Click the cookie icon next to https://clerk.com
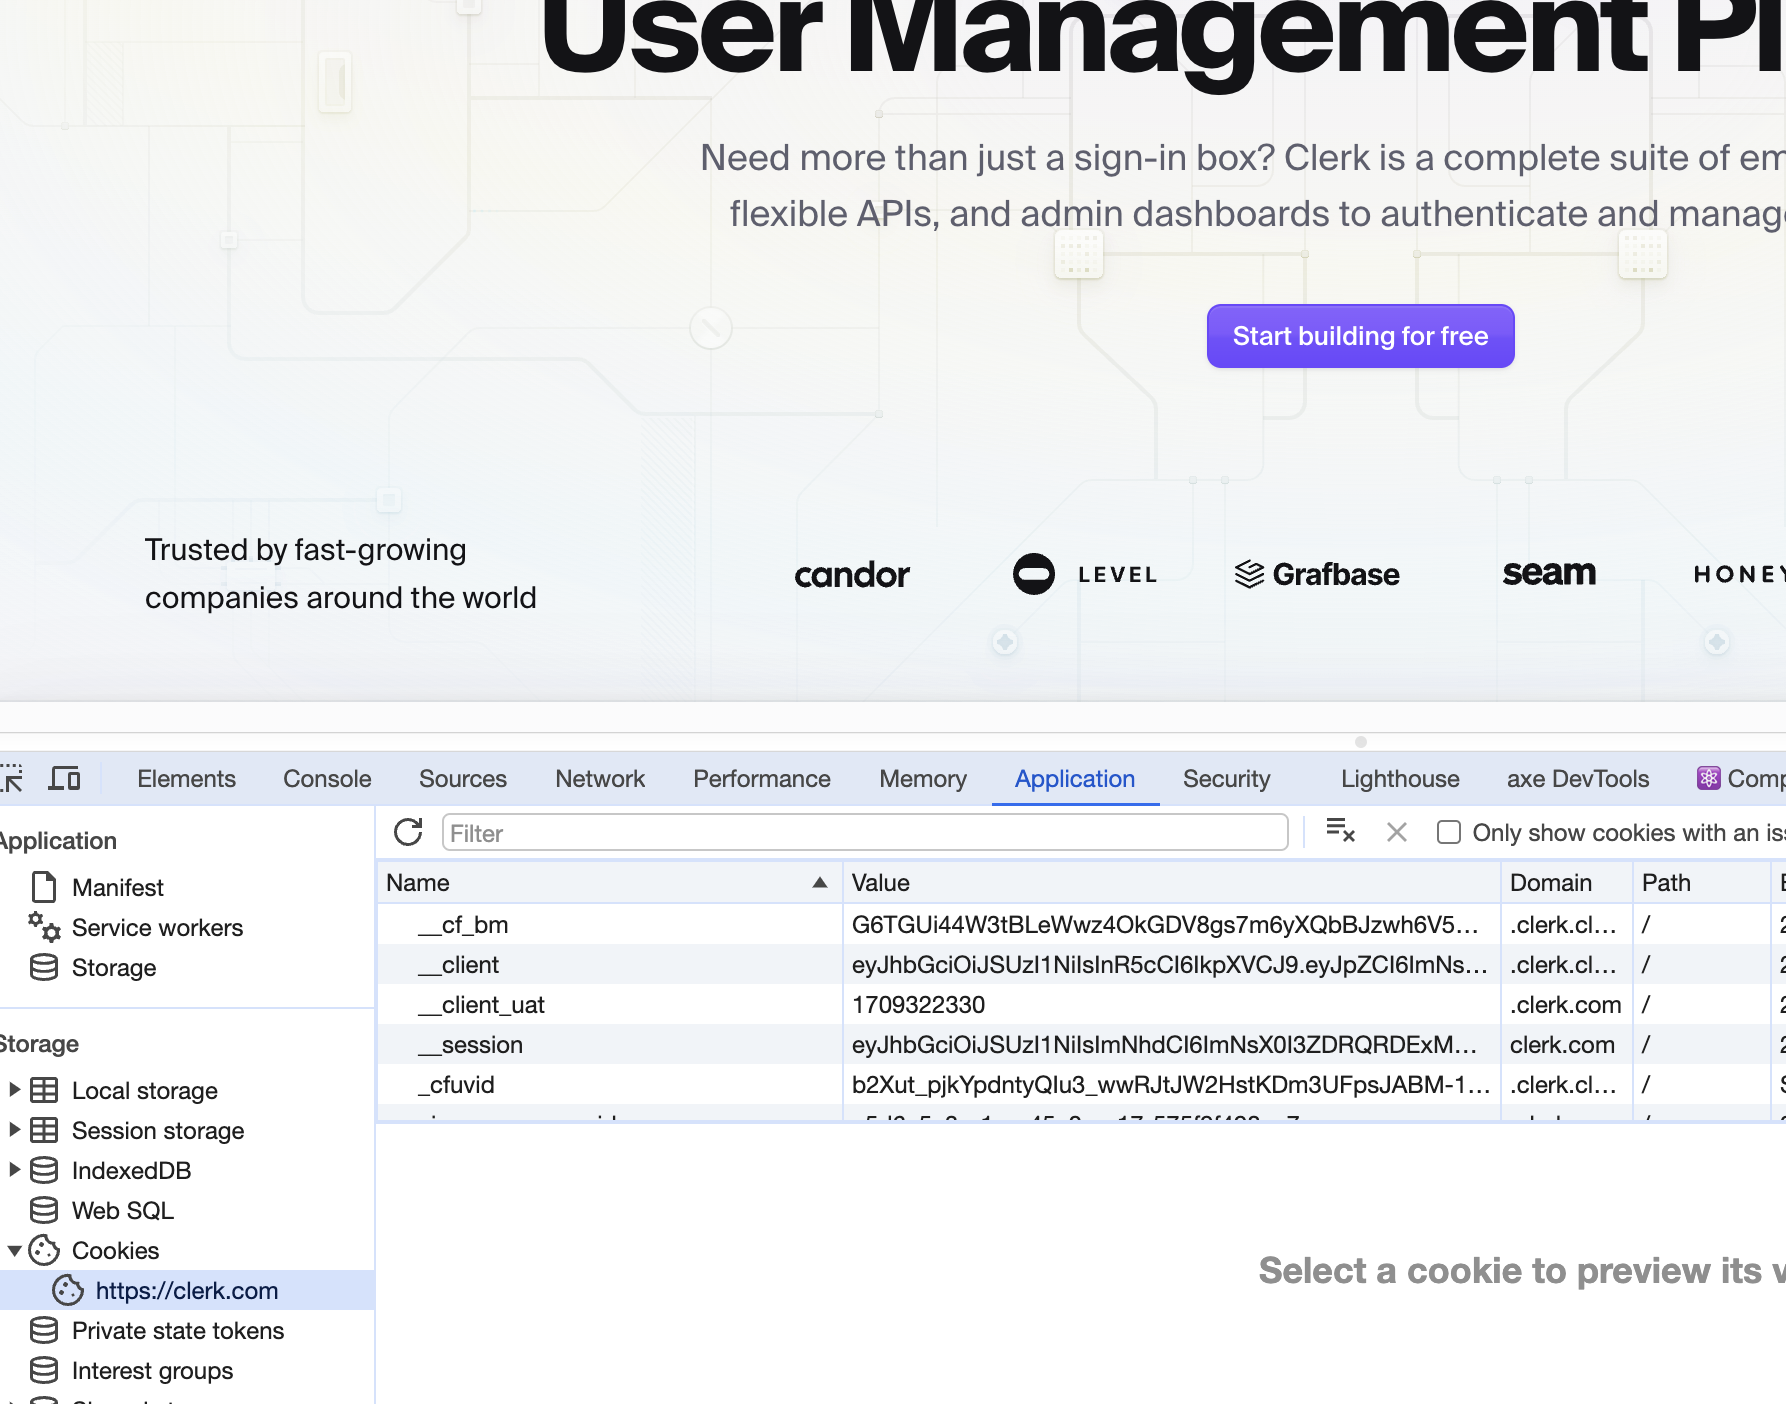1786x1404 pixels. pyautogui.click(x=68, y=1290)
